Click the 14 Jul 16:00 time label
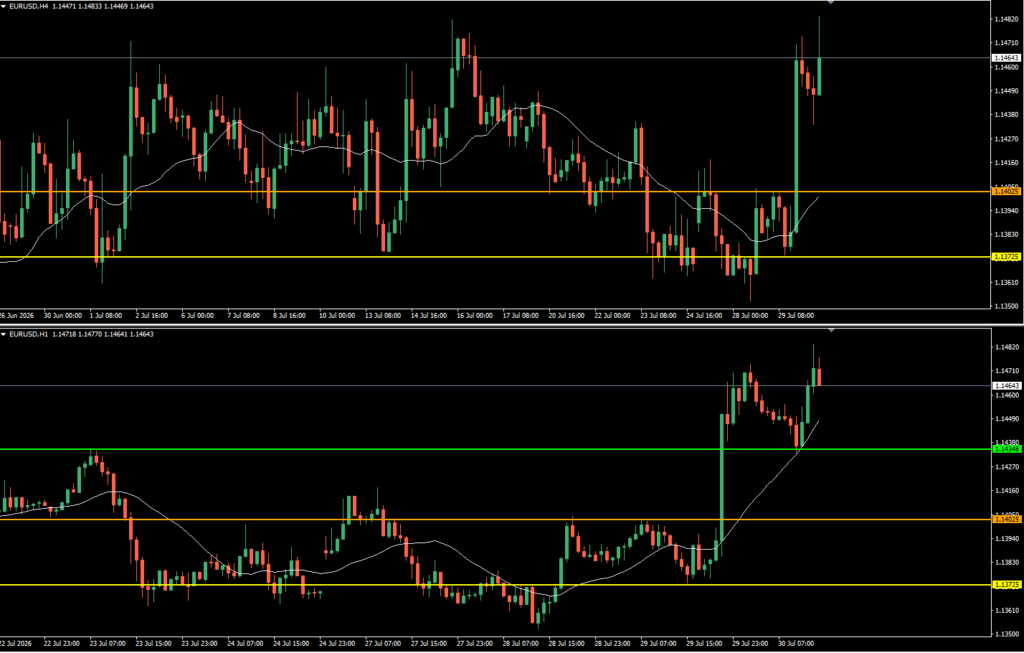Viewport: 1024px width, 653px height. (x=428, y=315)
